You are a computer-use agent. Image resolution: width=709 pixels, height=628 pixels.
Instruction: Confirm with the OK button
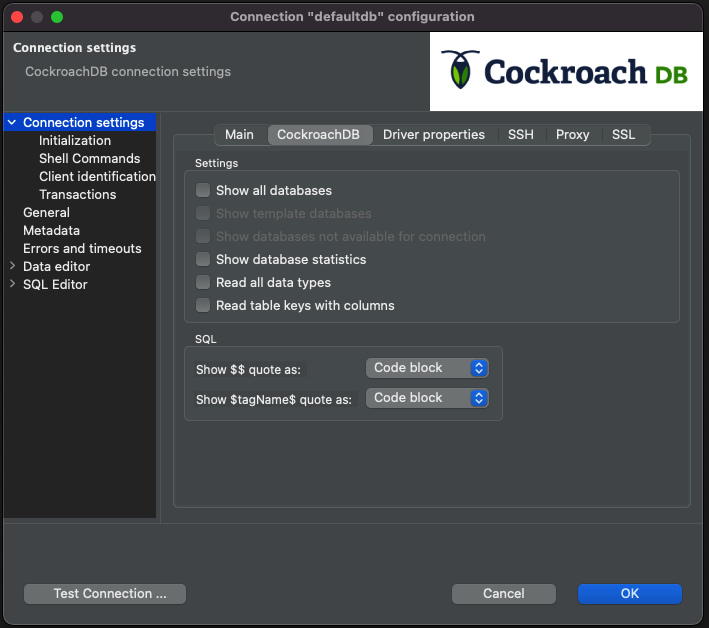pos(629,594)
